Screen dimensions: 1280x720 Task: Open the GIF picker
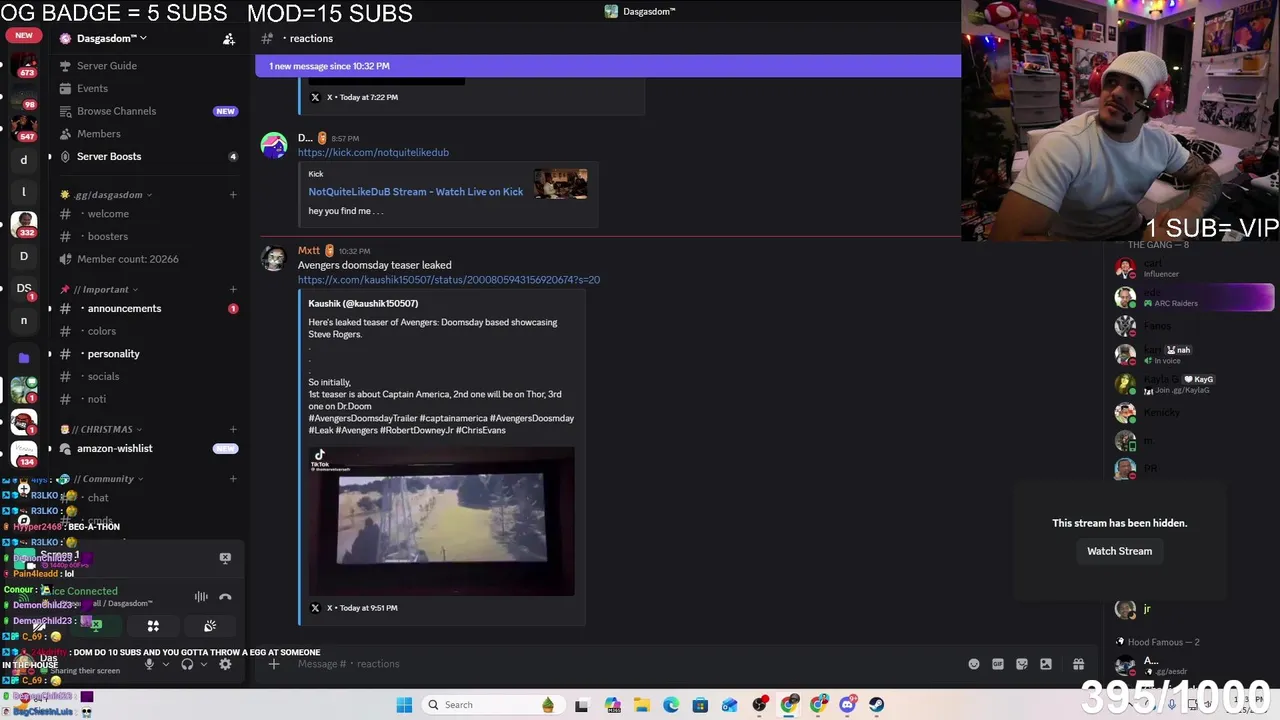click(997, 664)
